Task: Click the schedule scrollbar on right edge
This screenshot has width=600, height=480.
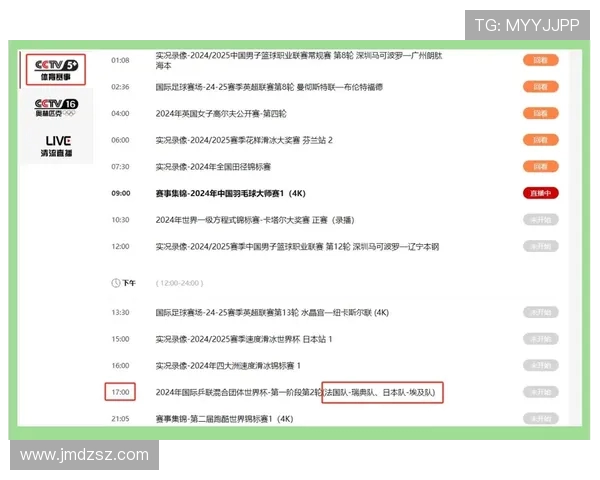Action: [575, 237]
